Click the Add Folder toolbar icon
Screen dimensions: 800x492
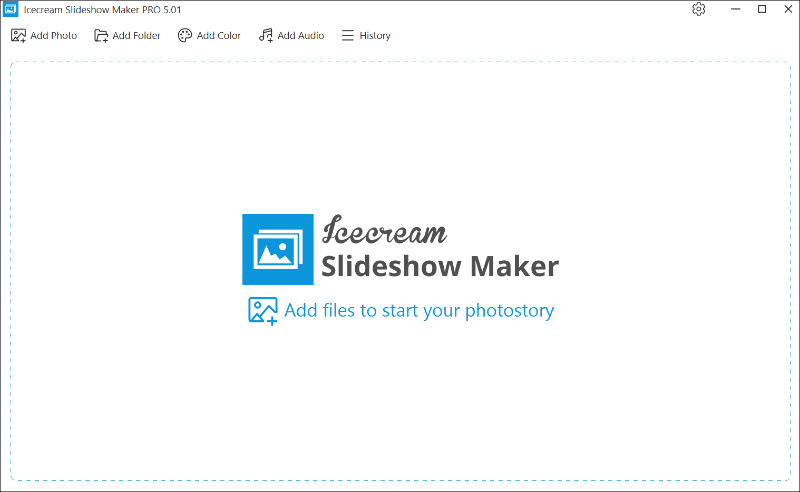tap(101, 36)
